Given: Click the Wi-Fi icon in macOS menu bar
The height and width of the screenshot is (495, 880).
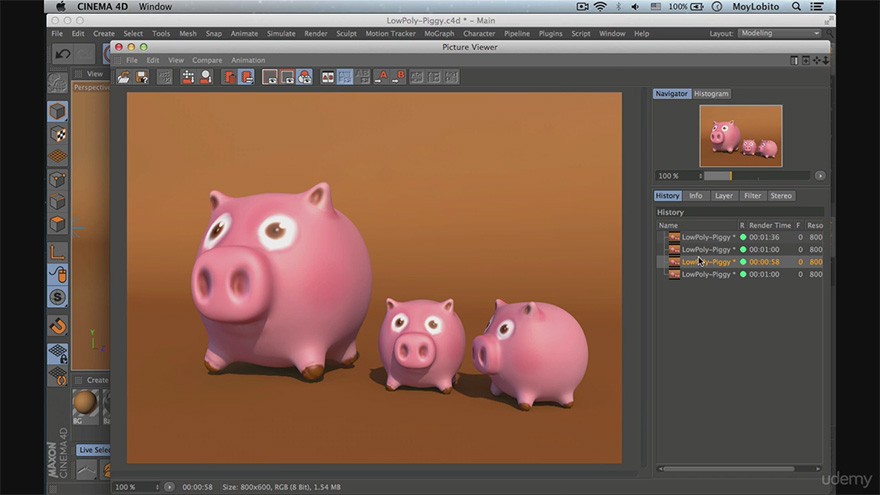Looking at the screenshot, I should (x=600, y=7).
